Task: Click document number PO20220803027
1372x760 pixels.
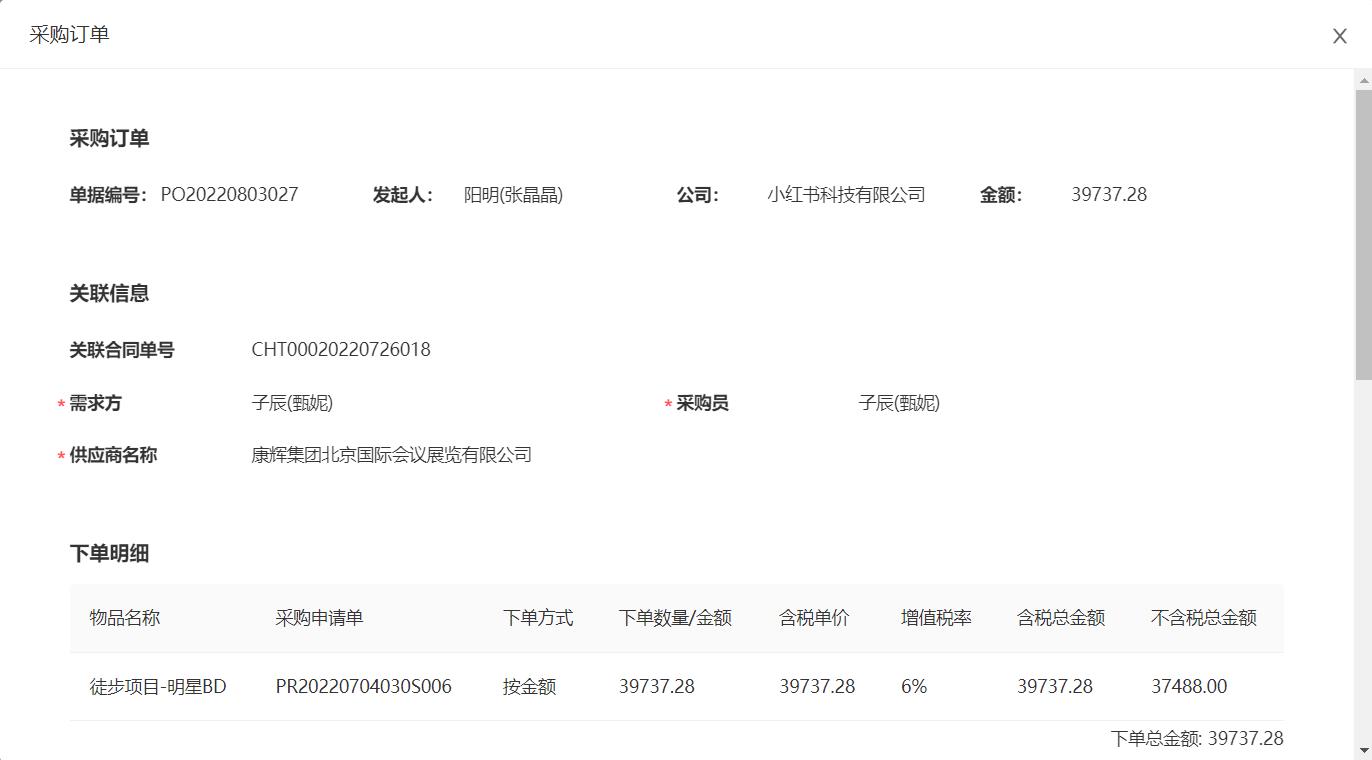Action: click(x=229, y=195)
